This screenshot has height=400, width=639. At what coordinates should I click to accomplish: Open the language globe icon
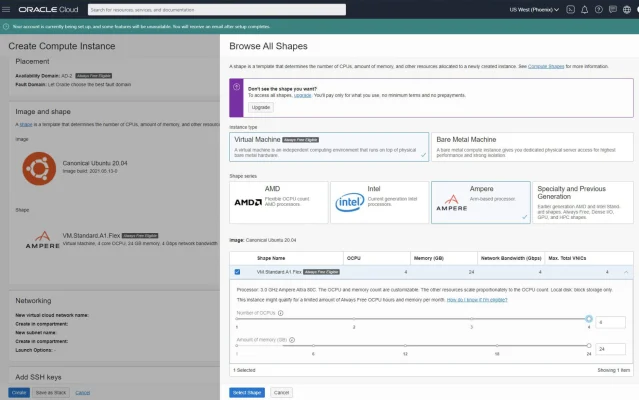pyautogui.click(x=627, y=9)
